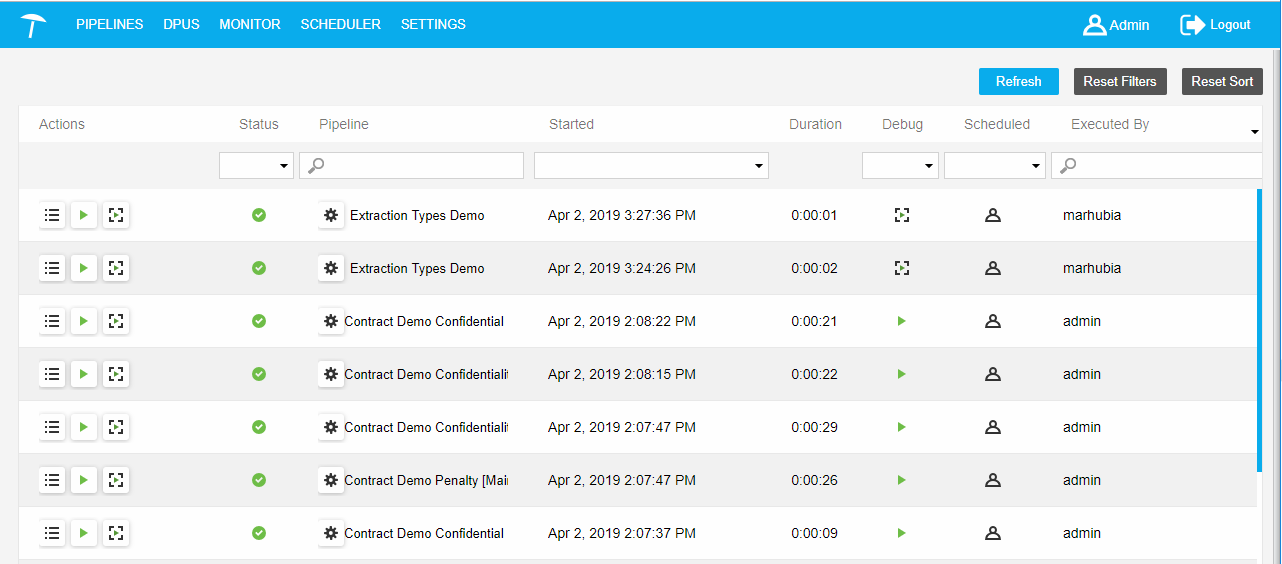Click the Reset Filters button

1120,82
